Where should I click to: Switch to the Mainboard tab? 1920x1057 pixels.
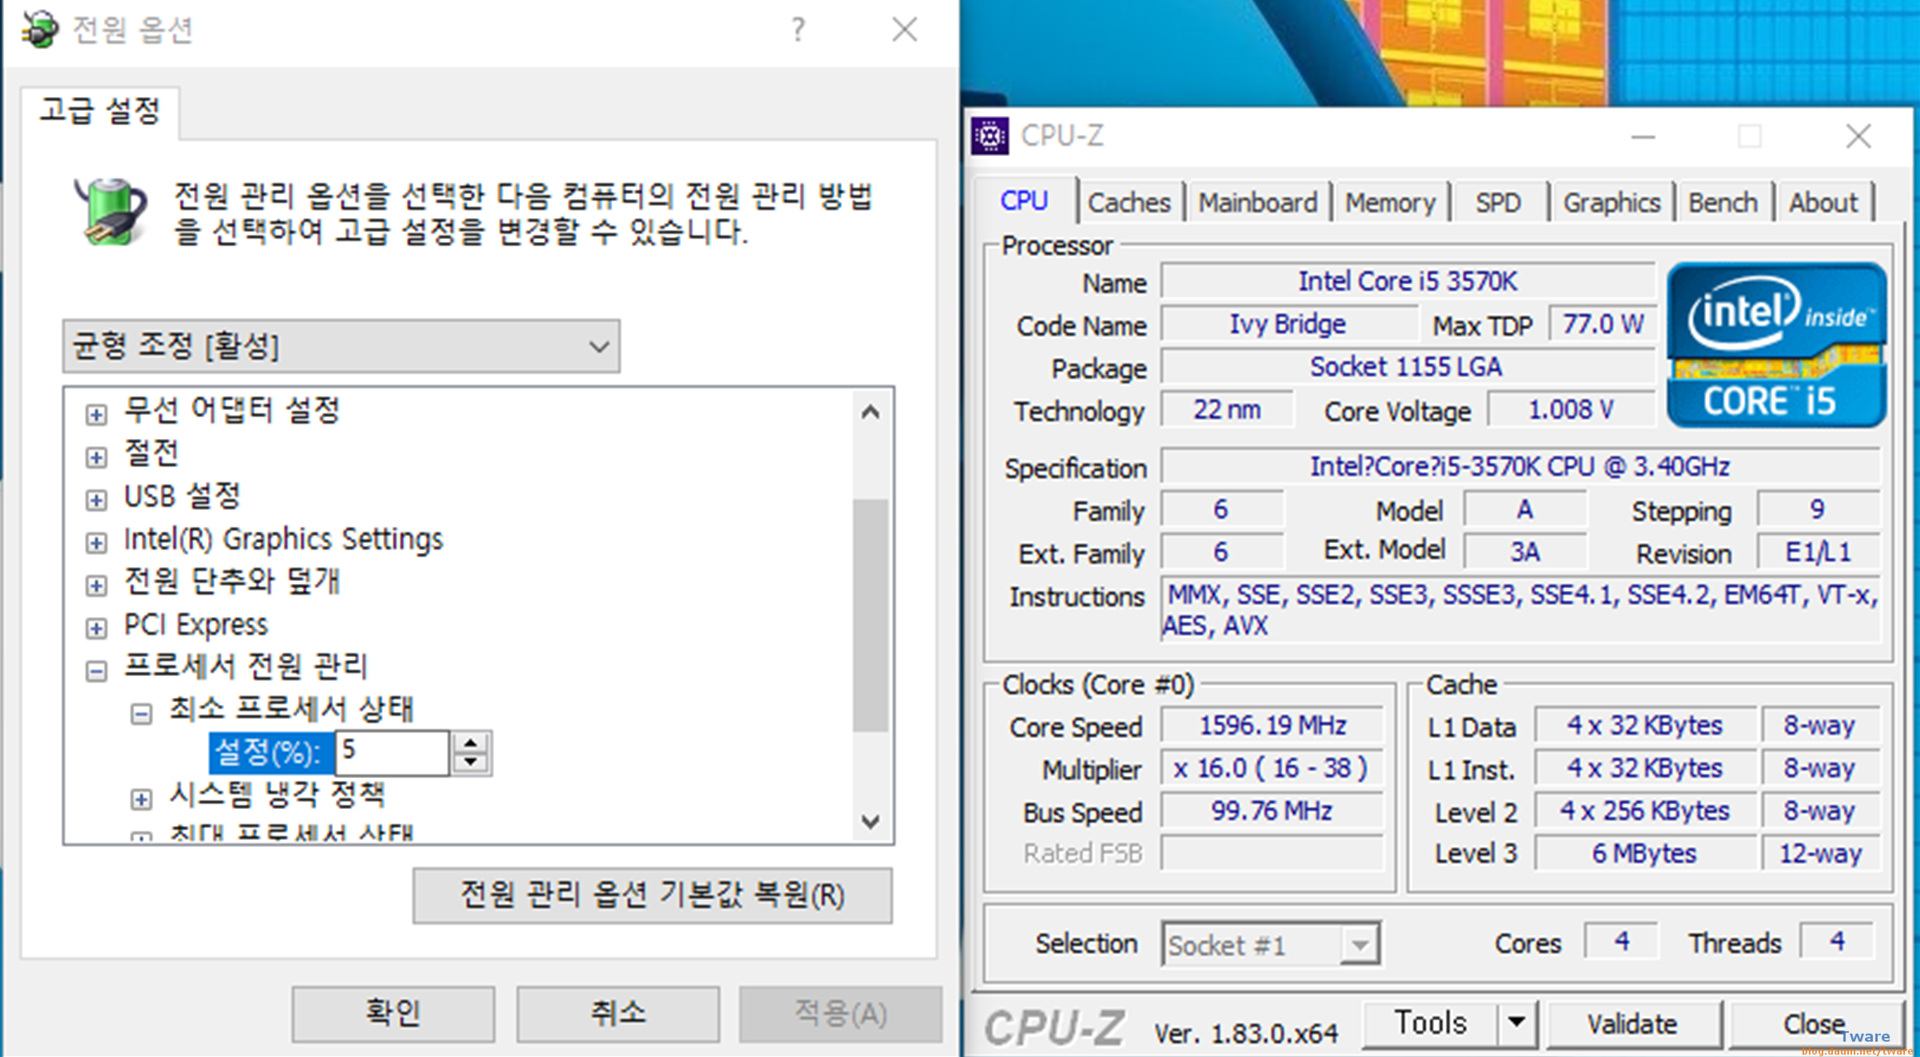pyautogui.click(x=1257, y=203)
